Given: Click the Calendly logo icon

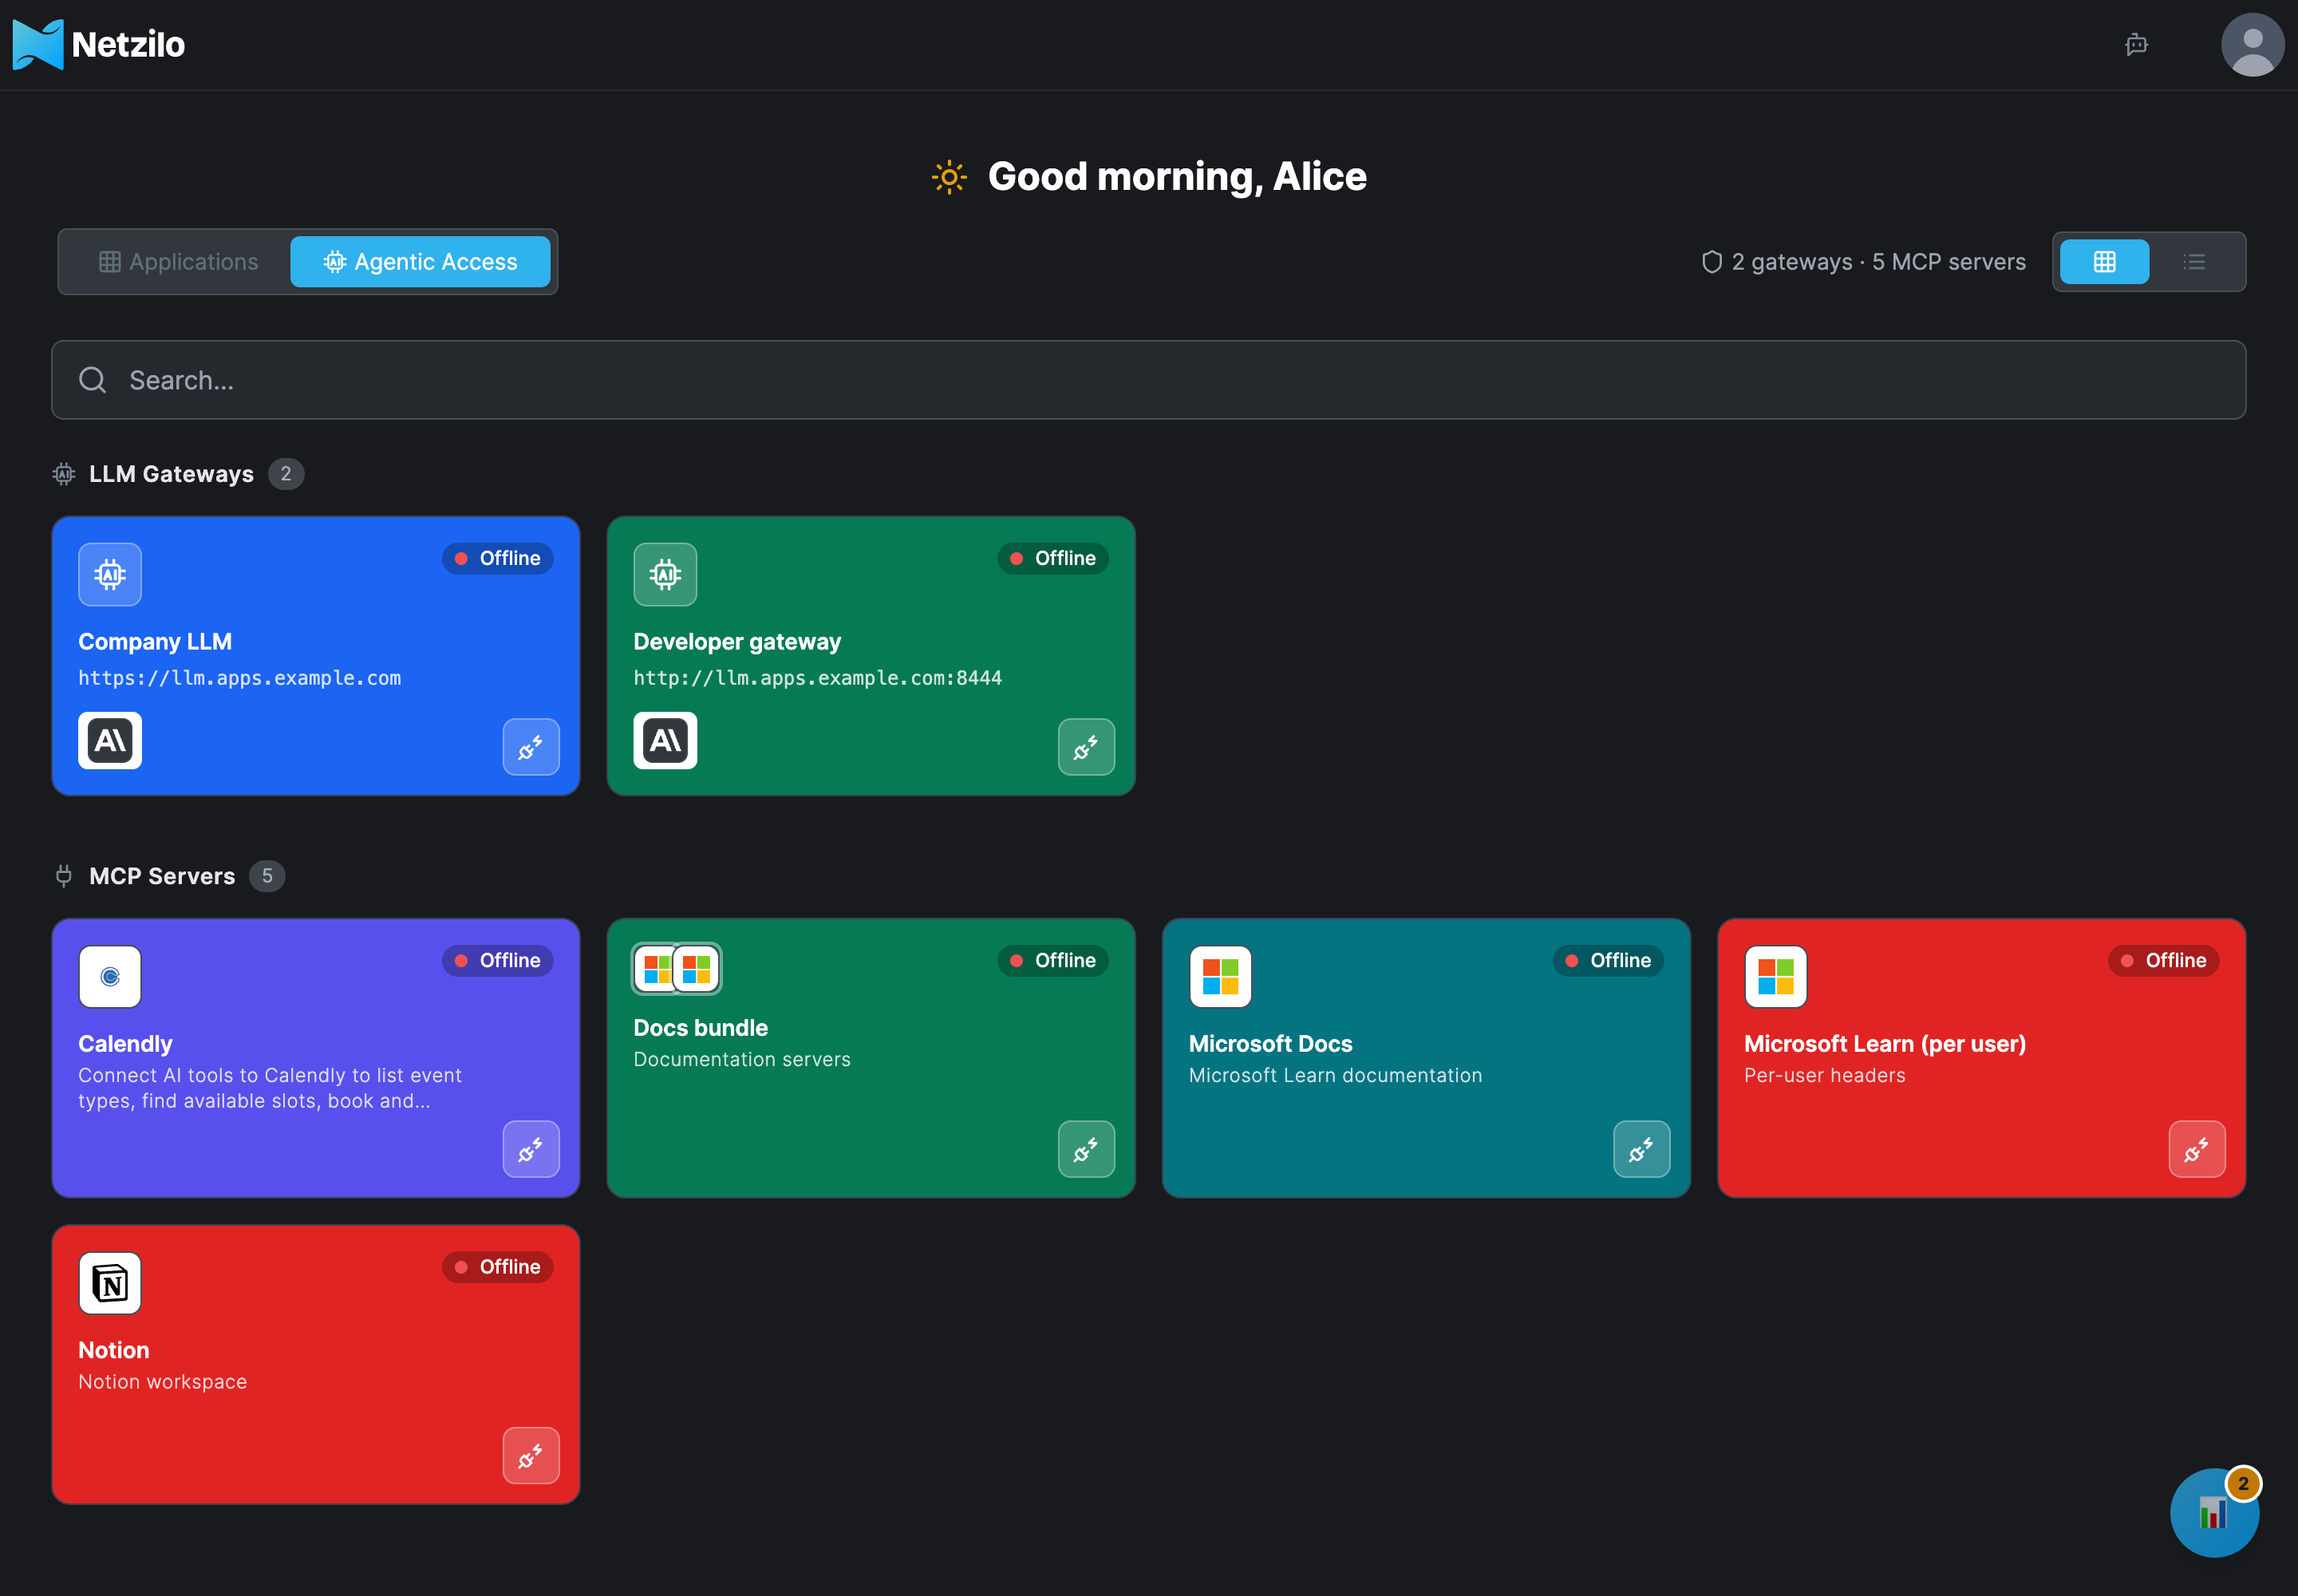Looking at the screenshot, I should pyautogui.click(x=110, y=977).
